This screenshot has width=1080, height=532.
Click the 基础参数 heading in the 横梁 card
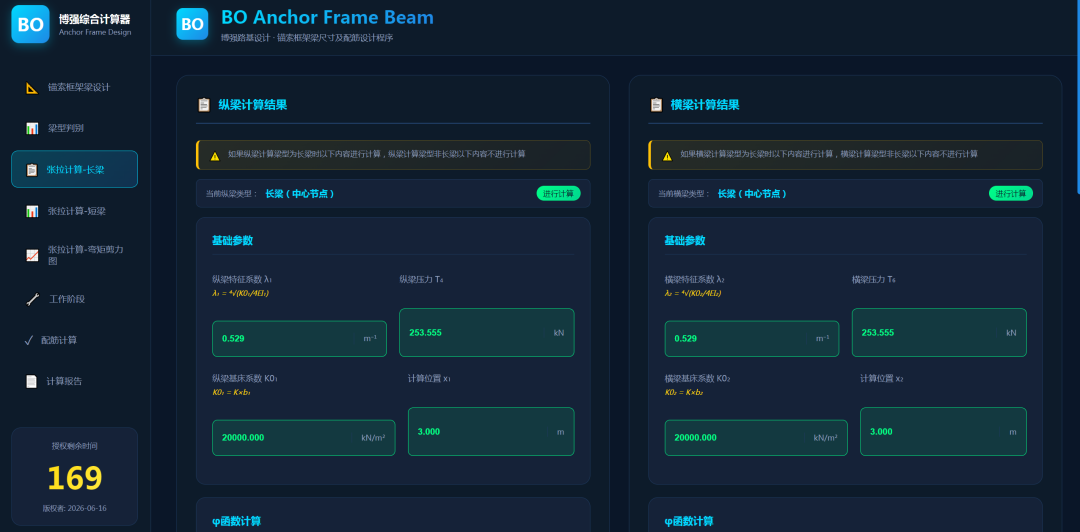click(x=685, y=241)
